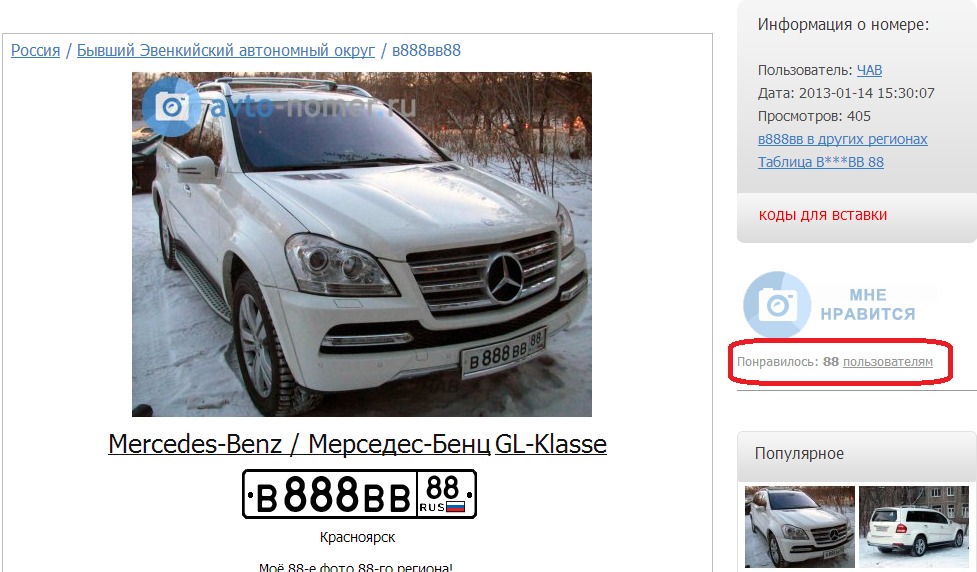Image resolution: width=977 pixels, height=572 pixels.
Task: Click the avto-nomer.ru watermark text on photo
Action: coord(313,106)
